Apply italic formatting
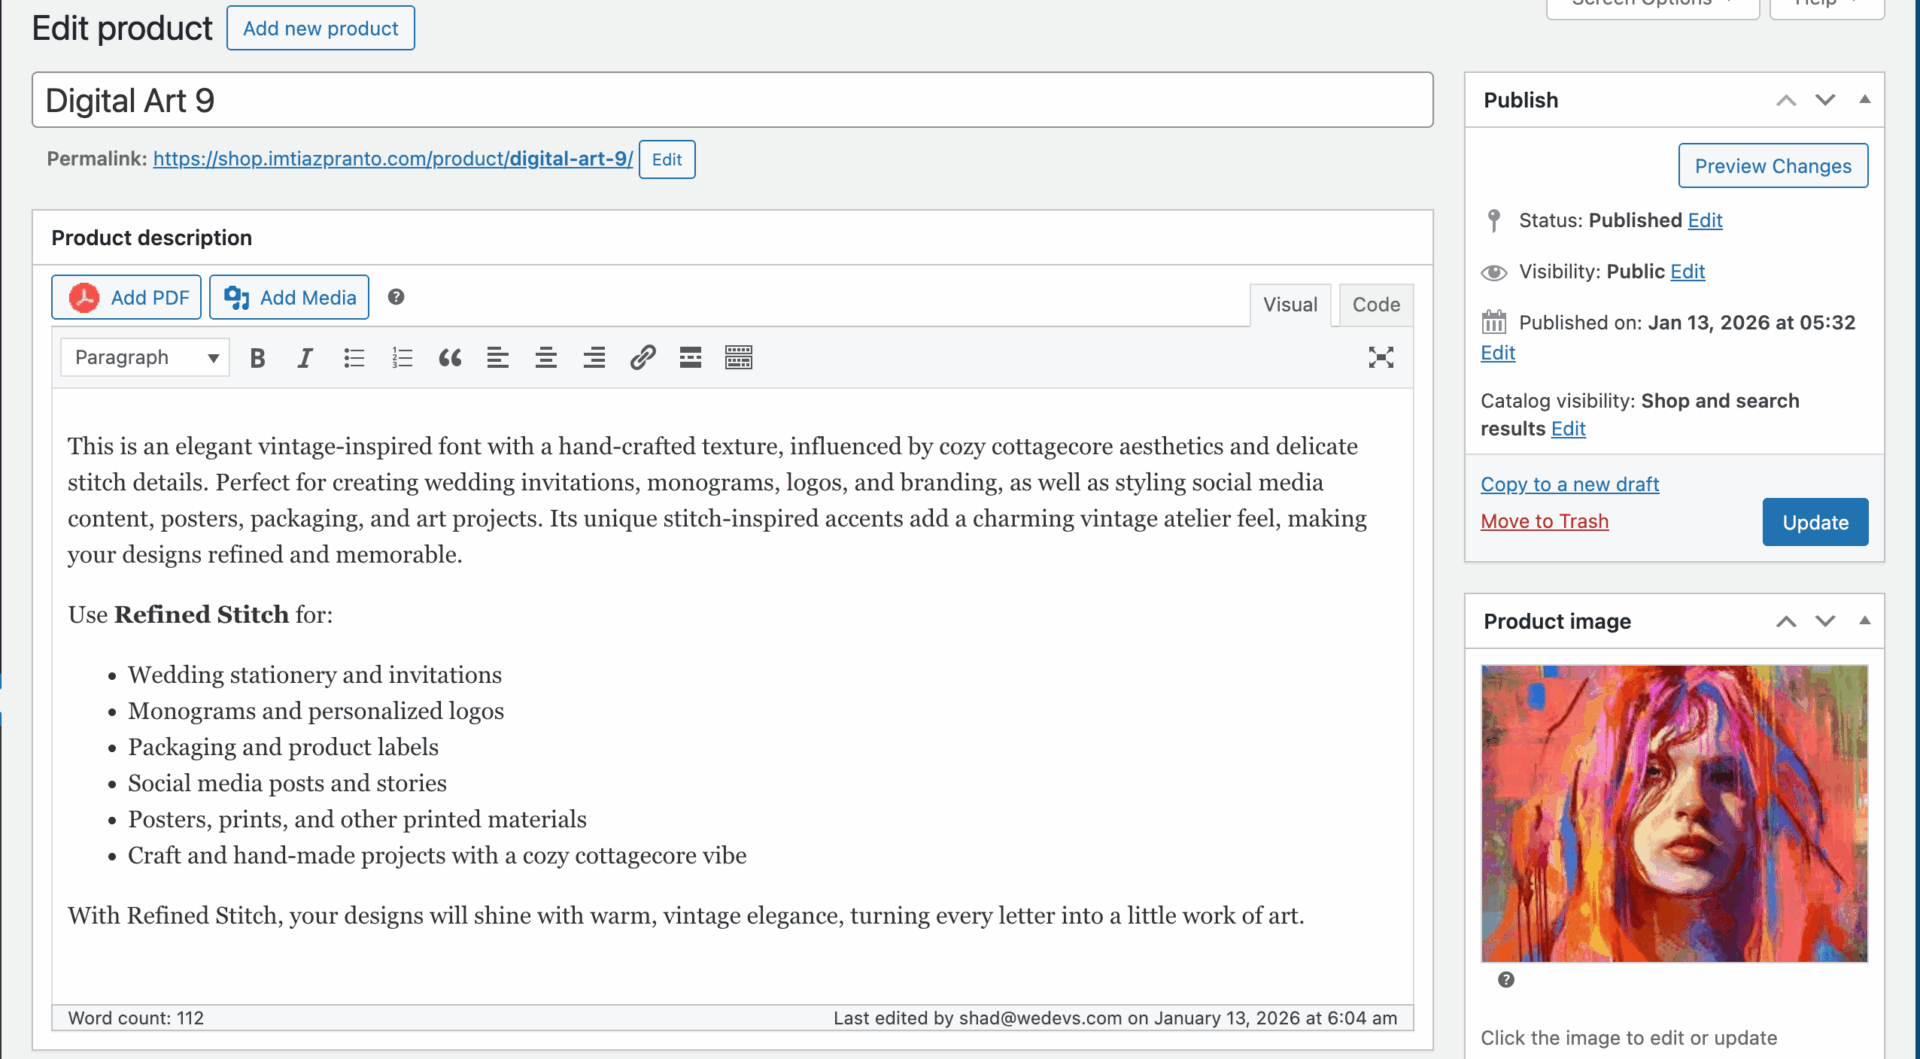The height and width of the screenshot is (1059, 1920). (305, 357)
